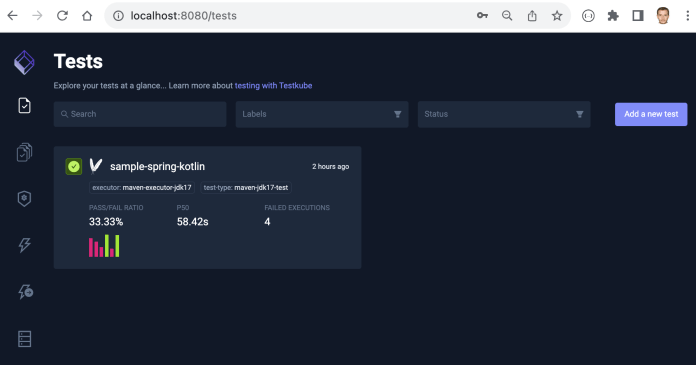Reload the page

(x=62, y=16)
